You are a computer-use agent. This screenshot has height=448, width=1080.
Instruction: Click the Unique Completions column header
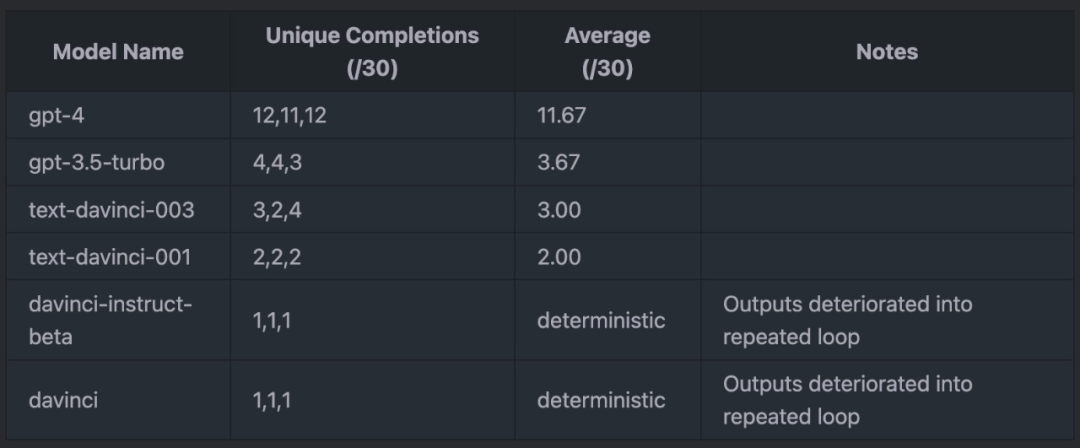pos(372,52)
